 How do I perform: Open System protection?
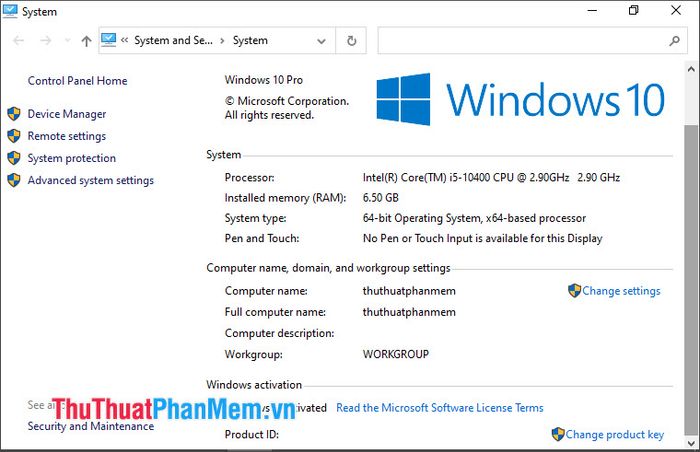click(x=71, y=158)
